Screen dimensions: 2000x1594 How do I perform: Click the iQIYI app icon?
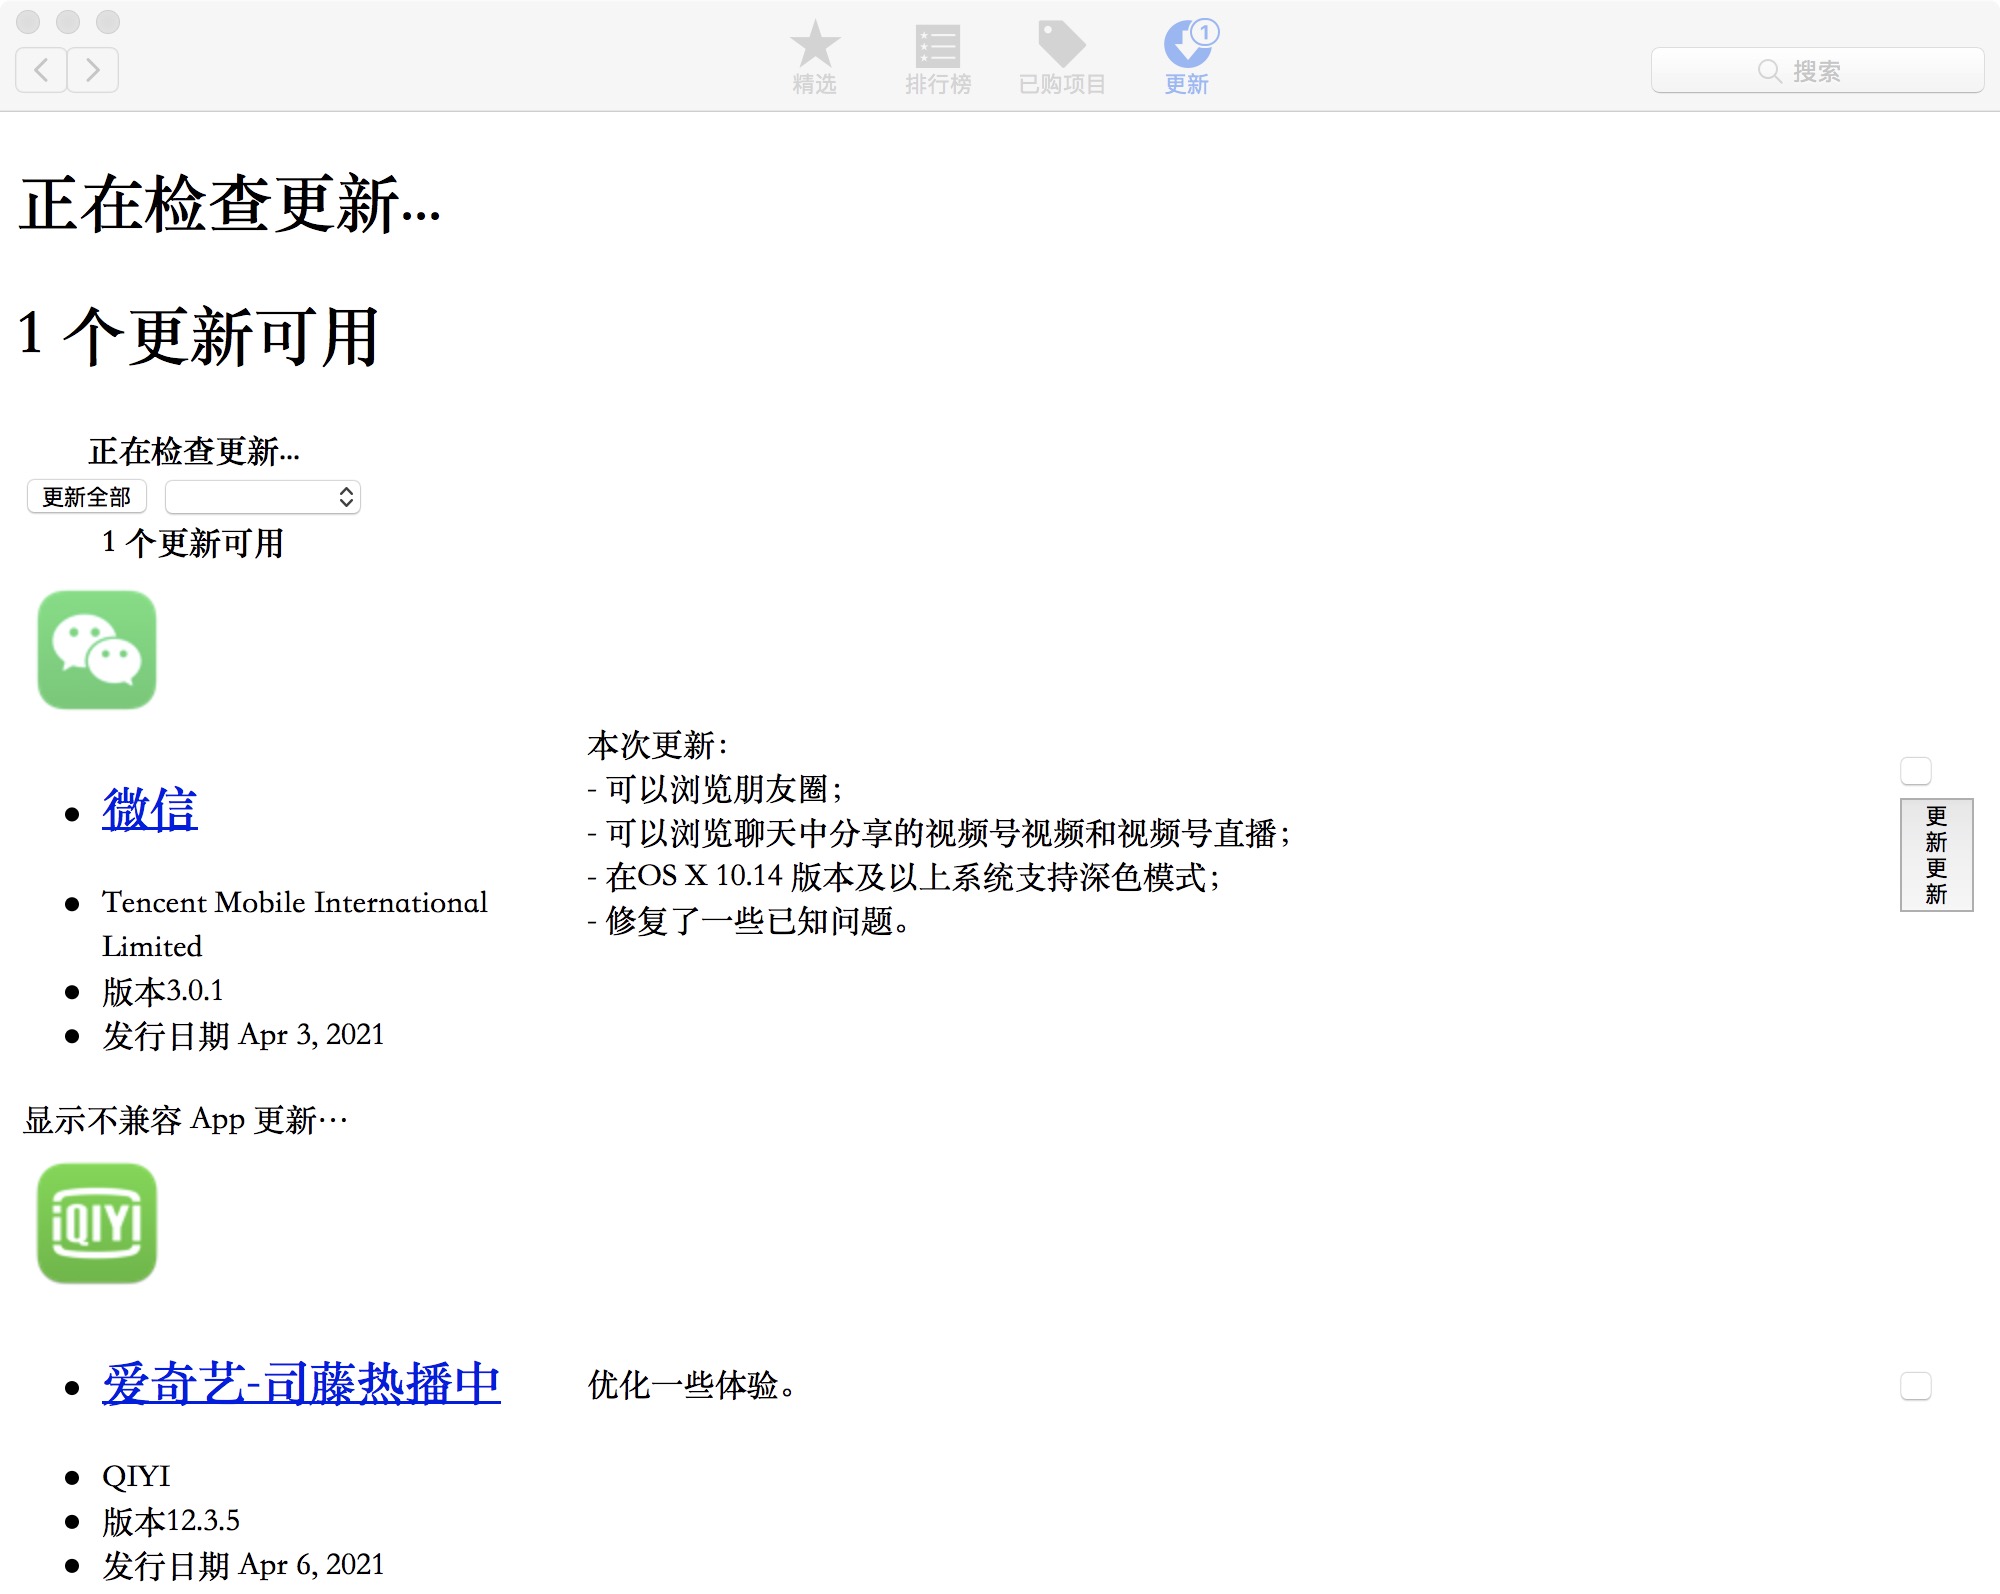coord(97,1222)
